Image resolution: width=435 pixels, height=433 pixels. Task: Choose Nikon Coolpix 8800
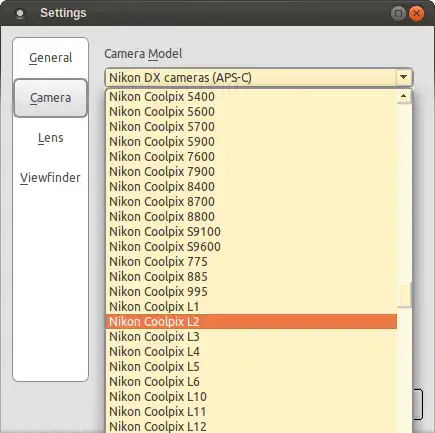pyautogui.click(x=251, y=217)
